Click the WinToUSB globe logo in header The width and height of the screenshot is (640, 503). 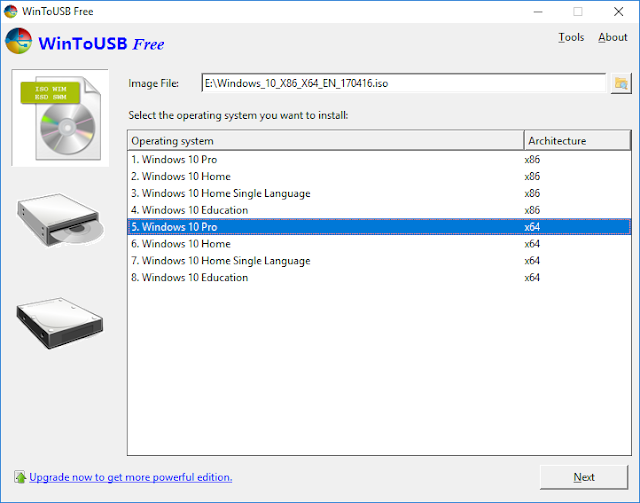[18, 41]
